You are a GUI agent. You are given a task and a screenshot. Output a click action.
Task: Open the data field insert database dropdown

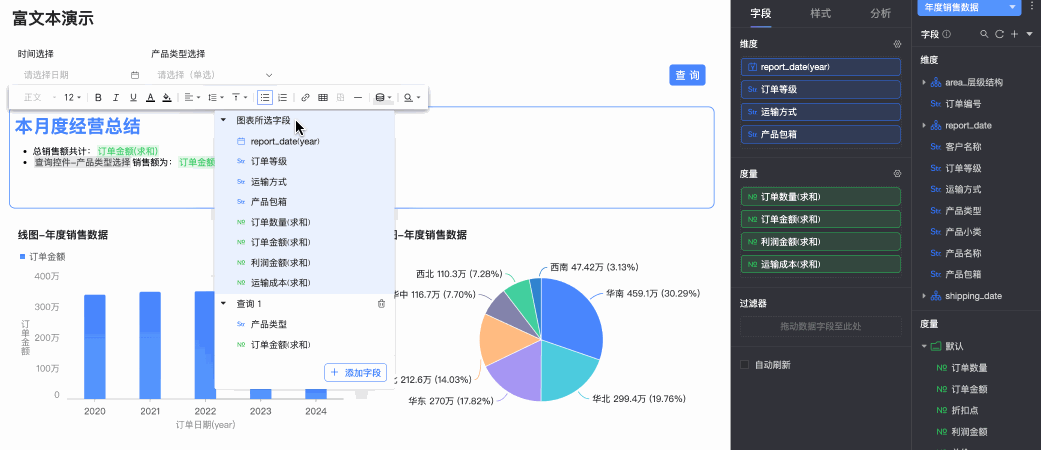383,98
